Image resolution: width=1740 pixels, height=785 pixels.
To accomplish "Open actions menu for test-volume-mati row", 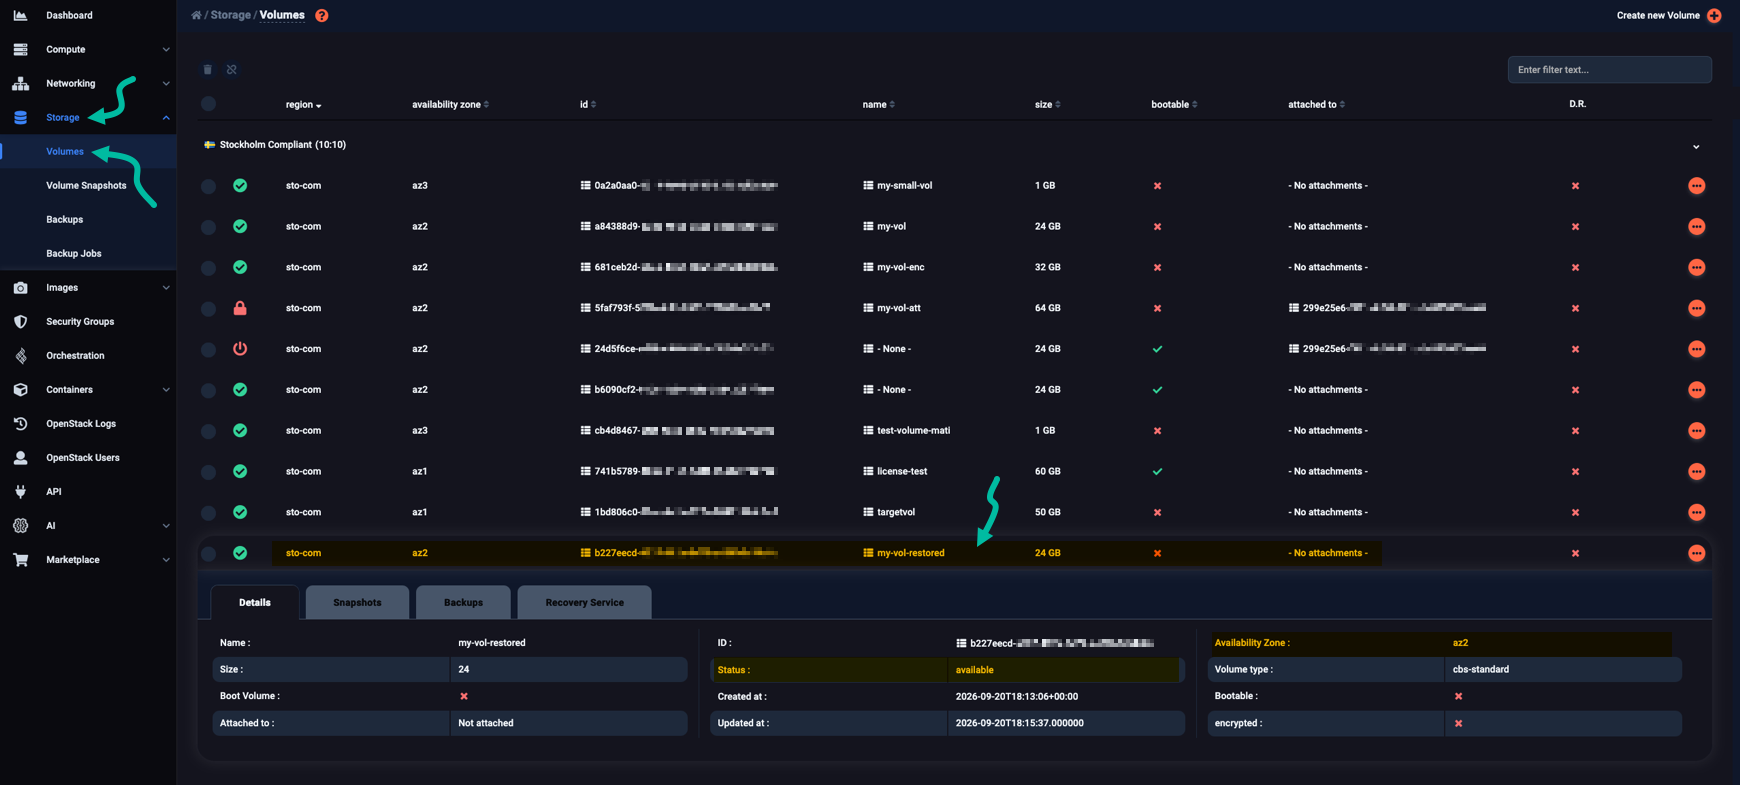I will (x=1696, y=430).
